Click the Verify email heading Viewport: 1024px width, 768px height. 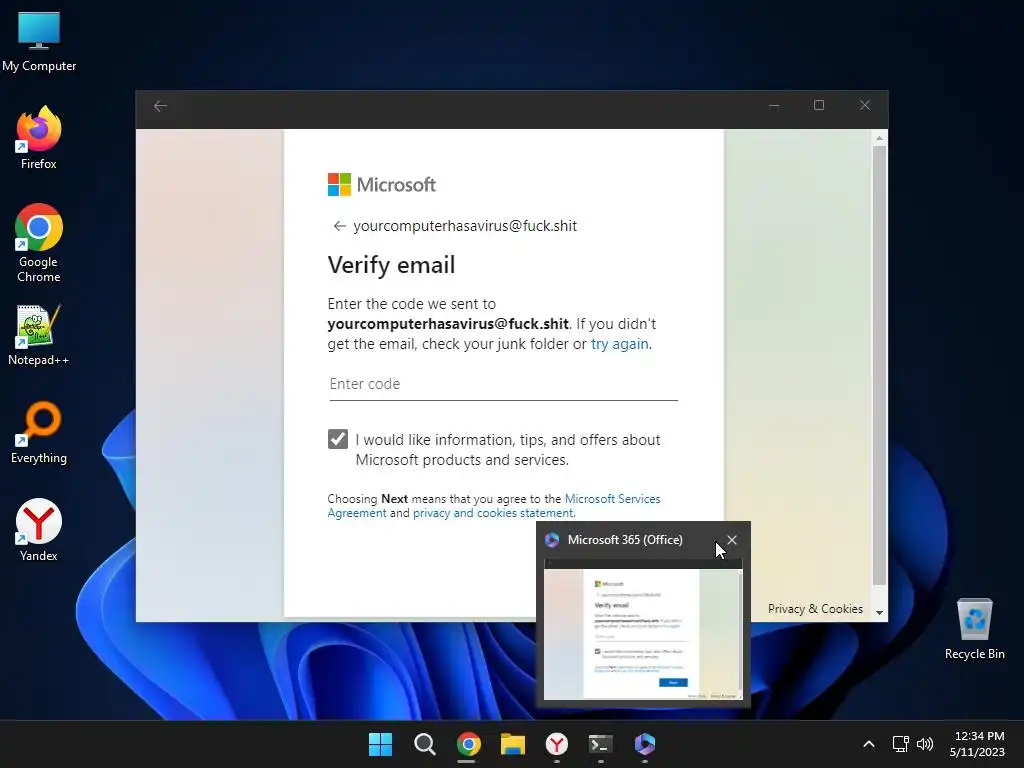(x=391, y=265)
